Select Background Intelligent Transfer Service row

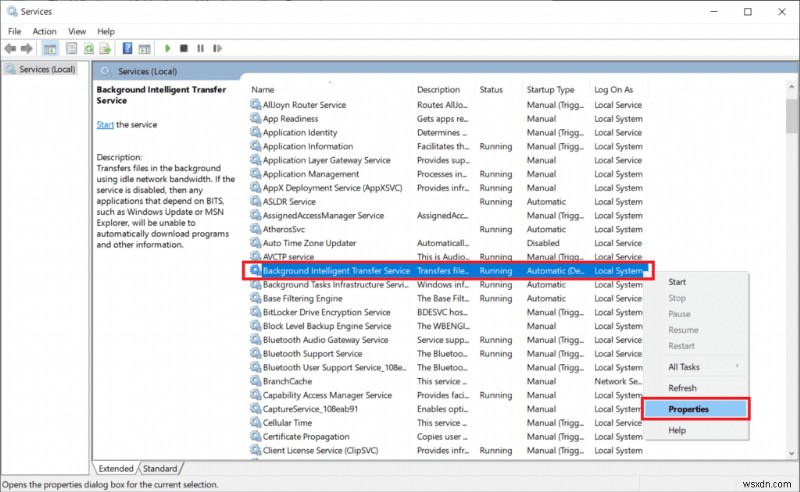[448, 270]
